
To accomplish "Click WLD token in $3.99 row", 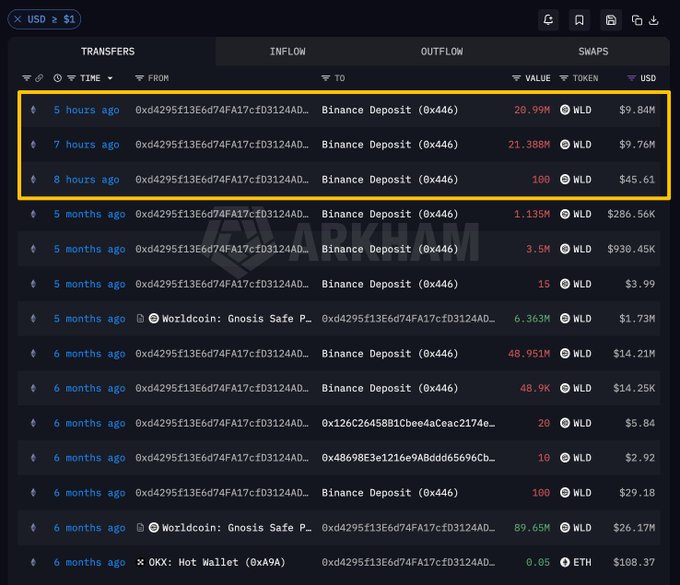I will (575, 284).
